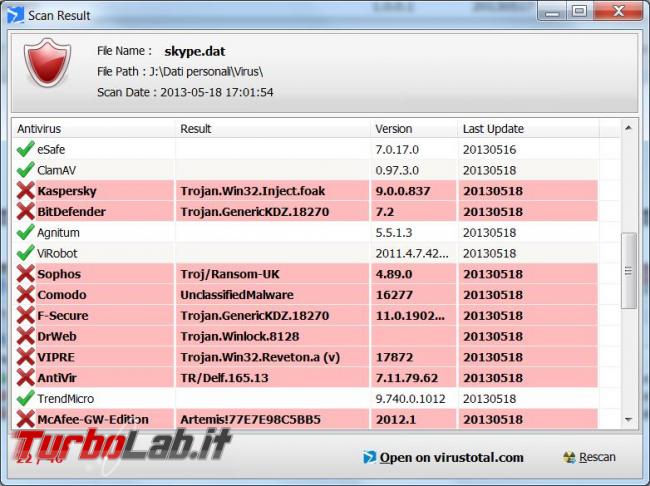650x486 pixels.
Task: Click the file path J:\Dati personal\Virus\
Action: pyautogui.click(x=206, y=72)
